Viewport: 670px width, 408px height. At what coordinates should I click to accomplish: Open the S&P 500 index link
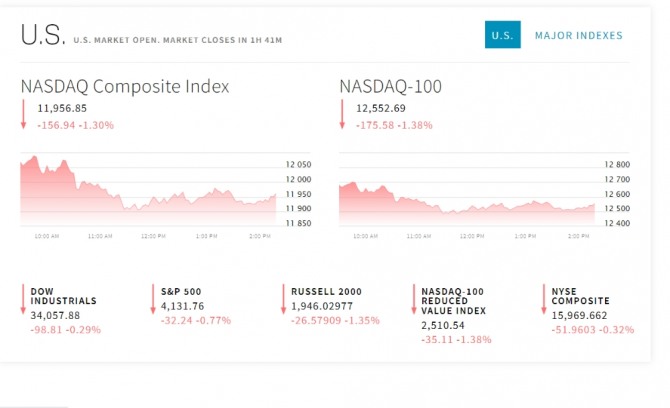[179, 291]
